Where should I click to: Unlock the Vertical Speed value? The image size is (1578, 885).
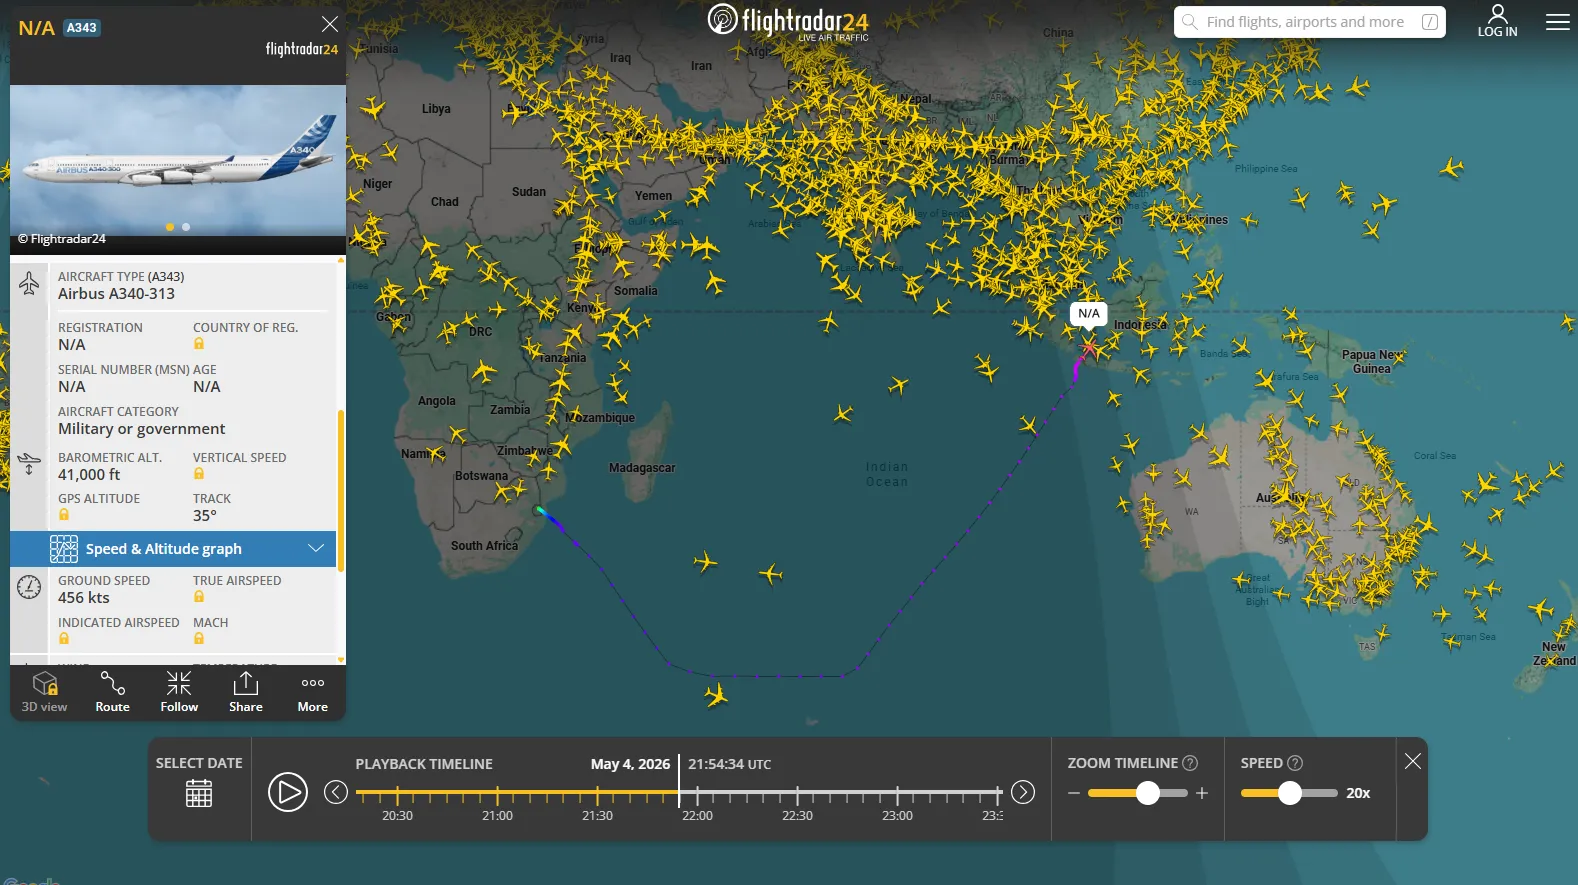pyautogui.click(x=199, y=474)
